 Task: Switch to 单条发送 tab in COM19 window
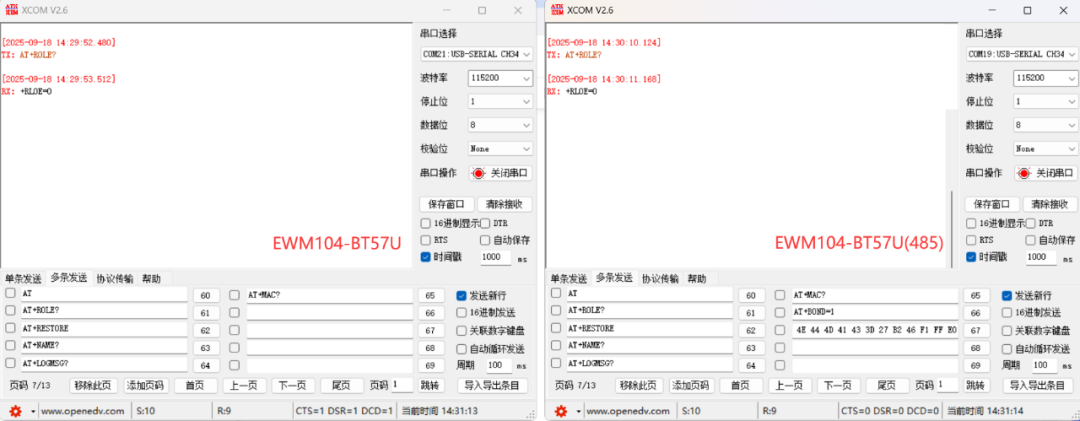coord(568,279)
